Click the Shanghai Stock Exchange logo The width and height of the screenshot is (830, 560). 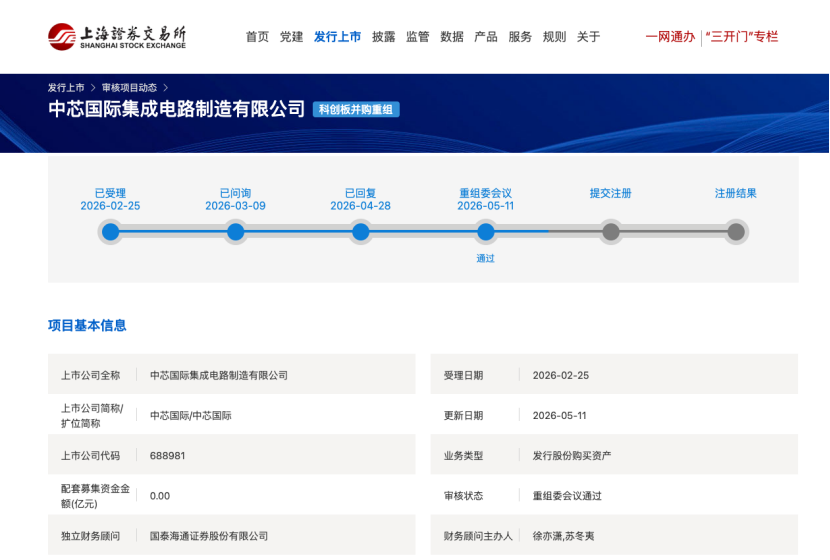tap(117, 37)
